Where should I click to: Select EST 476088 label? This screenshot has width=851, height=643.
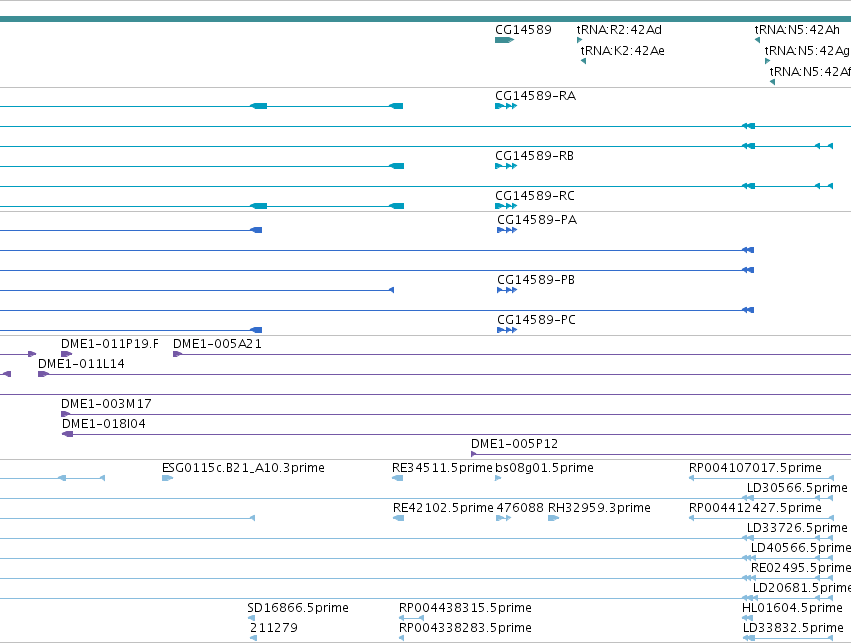(x=520, y=508)
